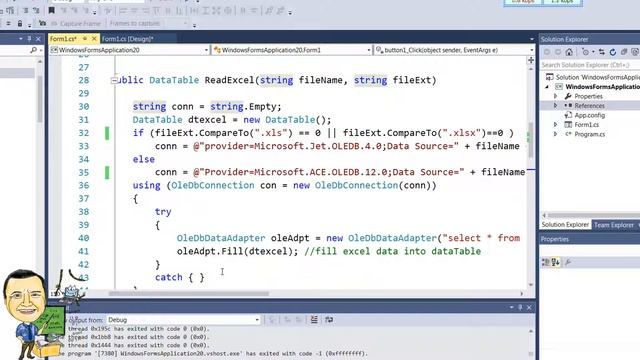Image resolution: width=640 pixels, height=360 pixels.
Task: Click the word 'catch' on line 43
Action: pyautogui.click(x=169, y=277)
